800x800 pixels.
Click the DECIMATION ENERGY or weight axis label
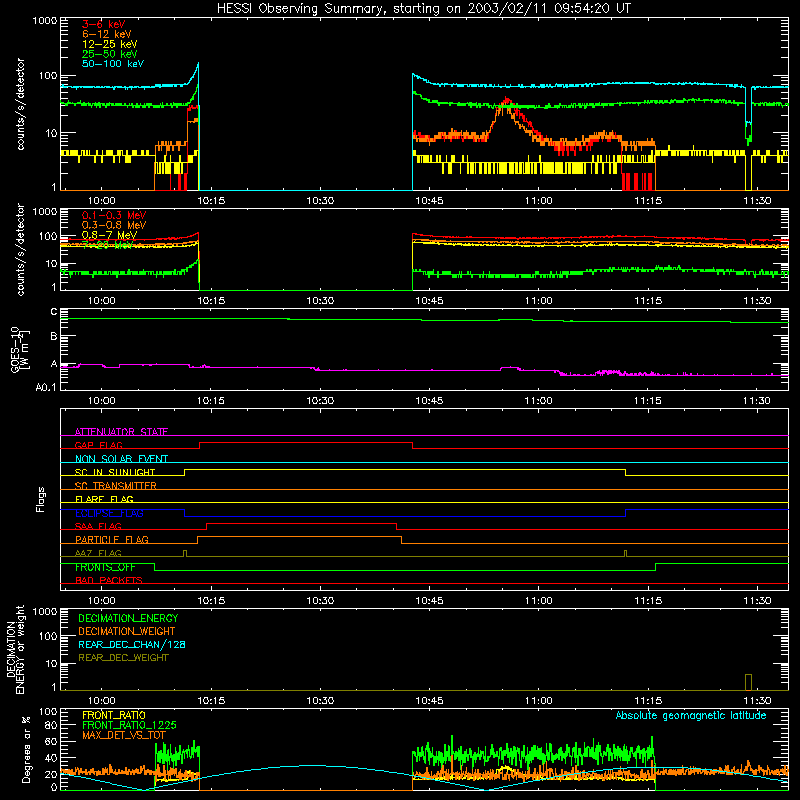[x=16, y=649]
